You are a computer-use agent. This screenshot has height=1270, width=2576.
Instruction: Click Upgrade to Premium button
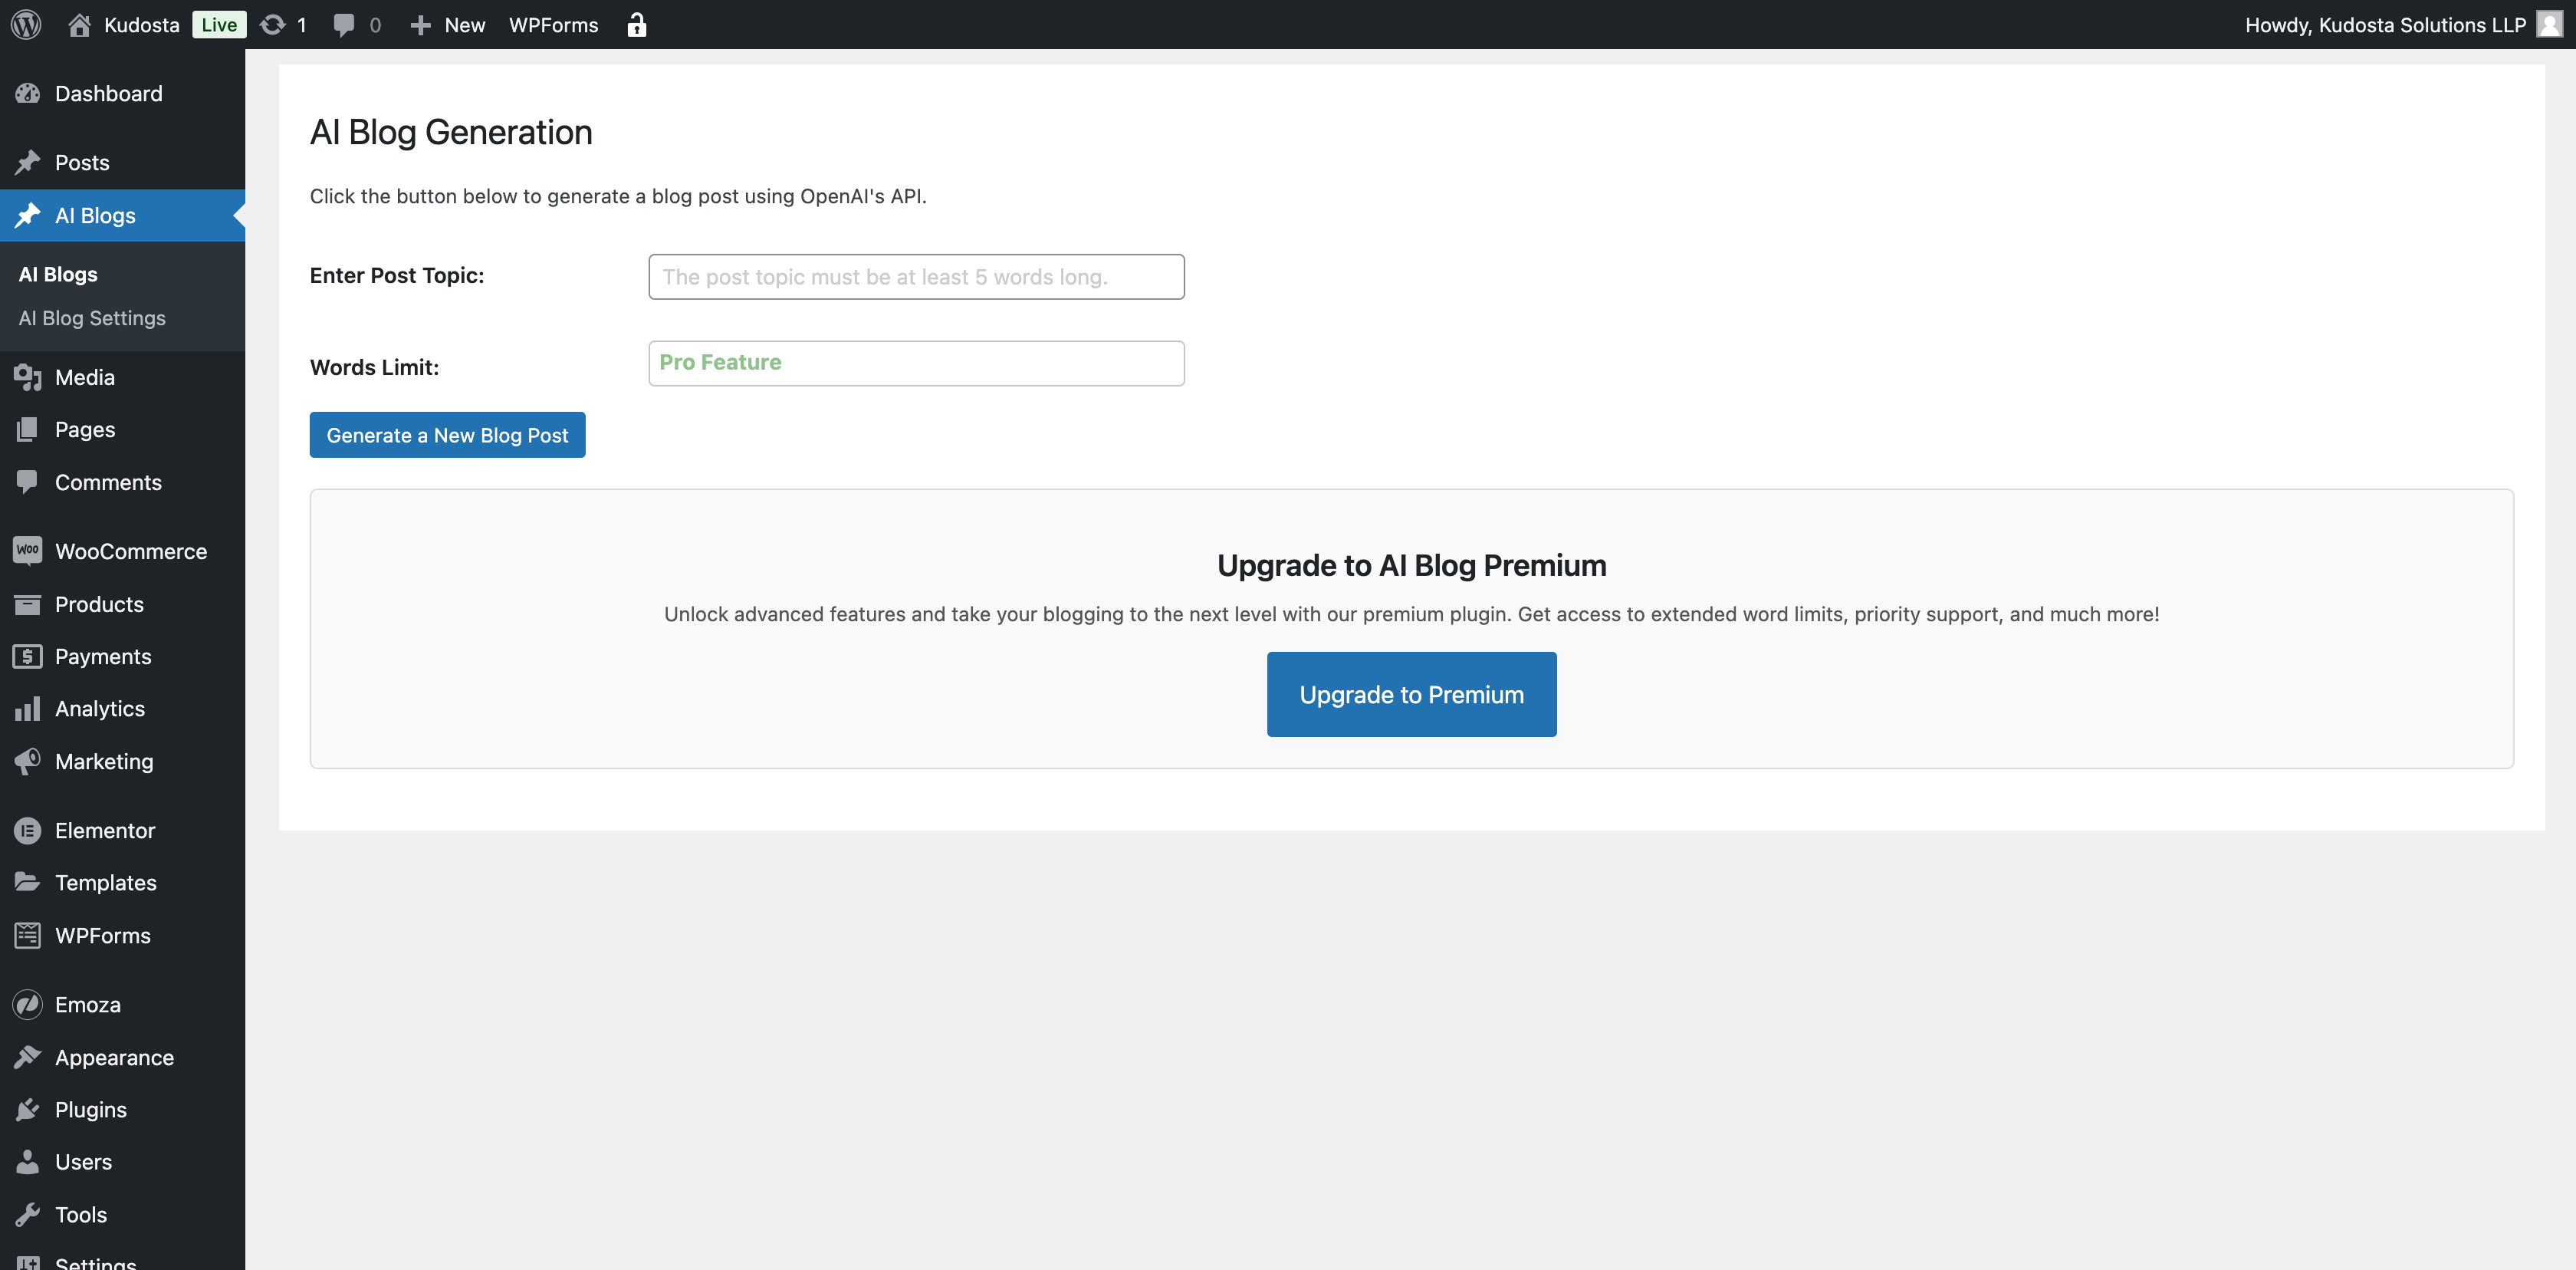(x=1411, y=694)
